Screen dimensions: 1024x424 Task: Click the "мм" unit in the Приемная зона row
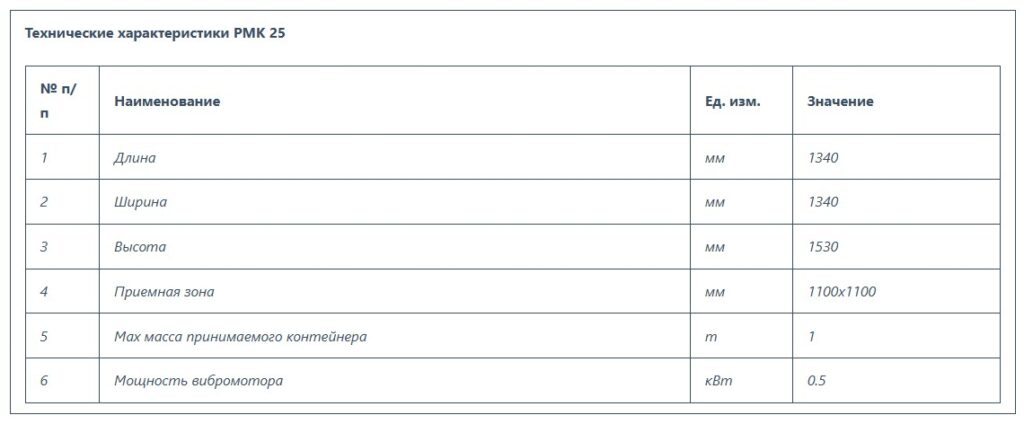coord(714,292)
